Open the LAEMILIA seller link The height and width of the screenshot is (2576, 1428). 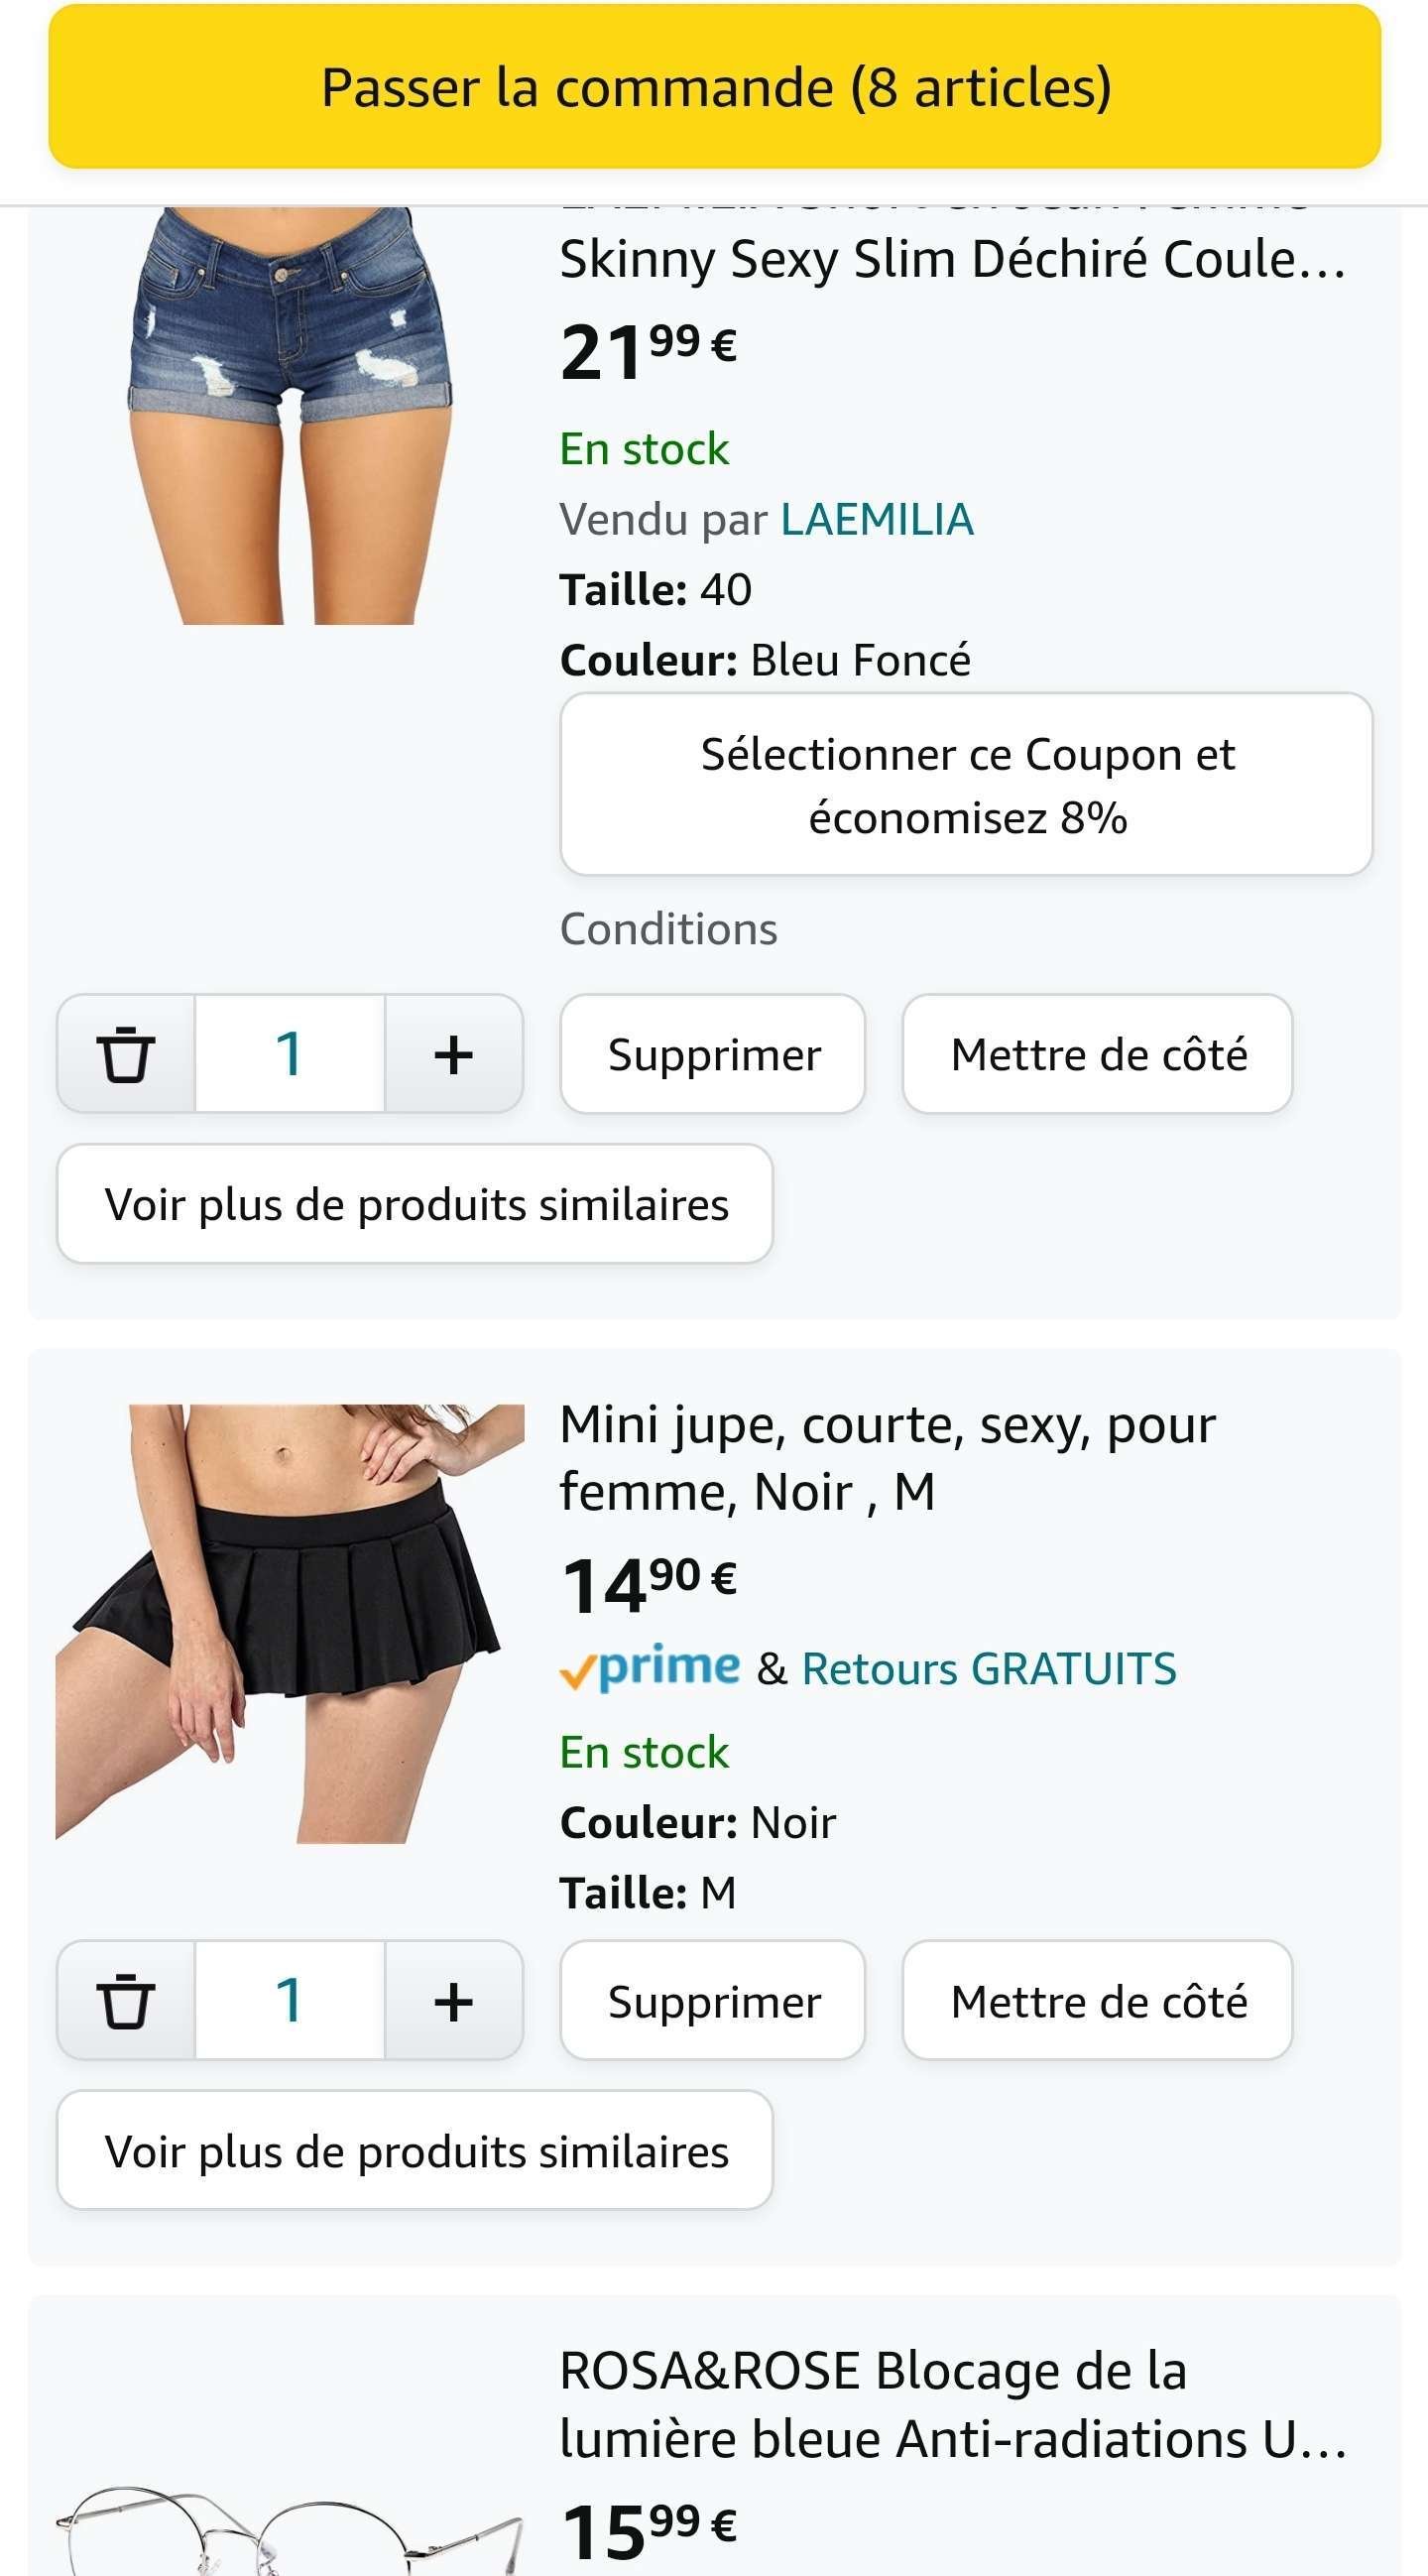tap(876, 520)
